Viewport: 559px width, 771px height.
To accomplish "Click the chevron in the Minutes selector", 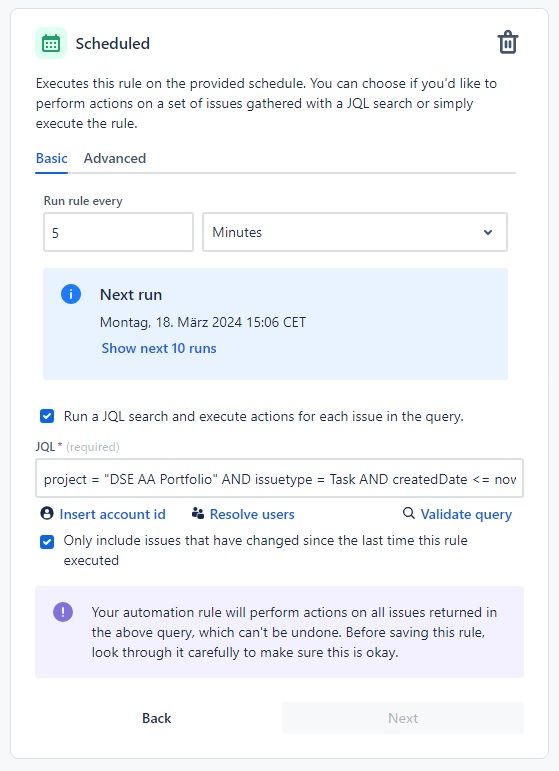I will coord(488,232).
